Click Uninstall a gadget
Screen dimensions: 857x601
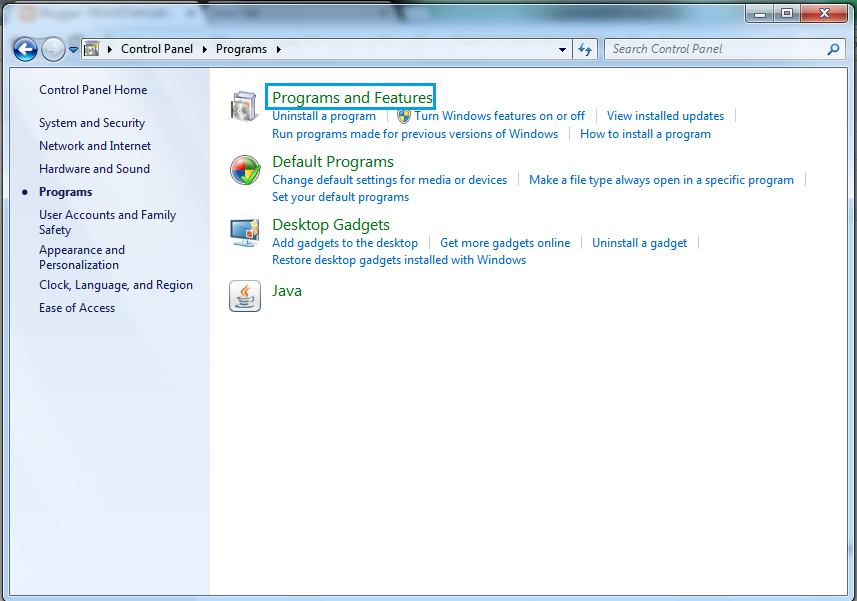coord(639,243)
